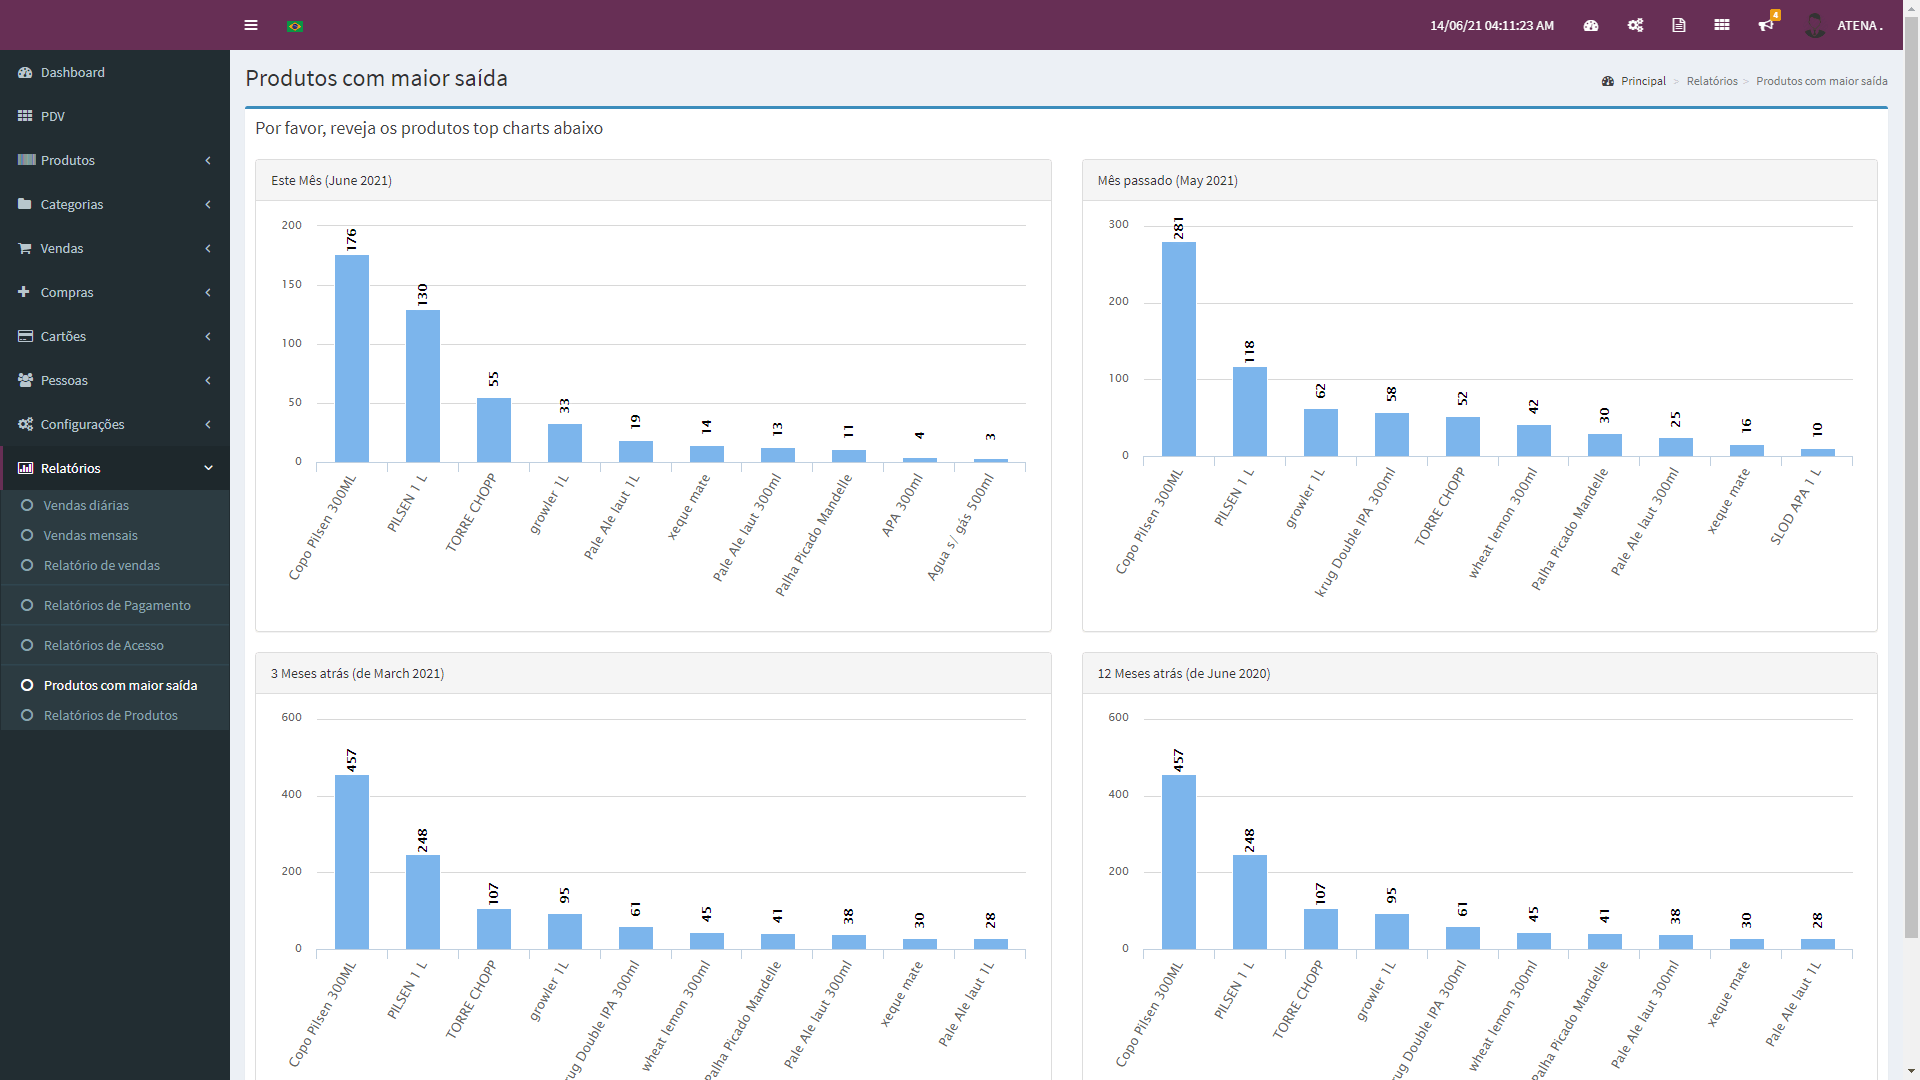Click the Relatórios breadcrumb link
The width and height of the screenshot is (1920, 1080).
(x=1712, y=81)
